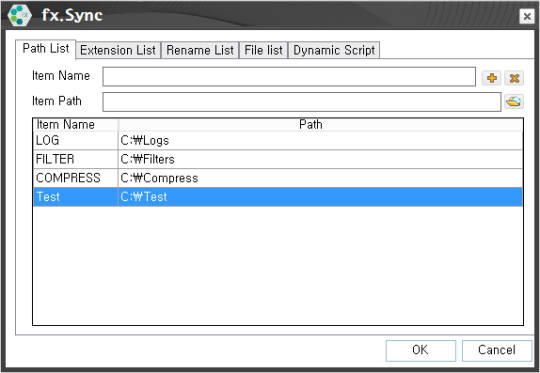Click the Cancel button
The image size is (540, 373).
coord(497,350)
